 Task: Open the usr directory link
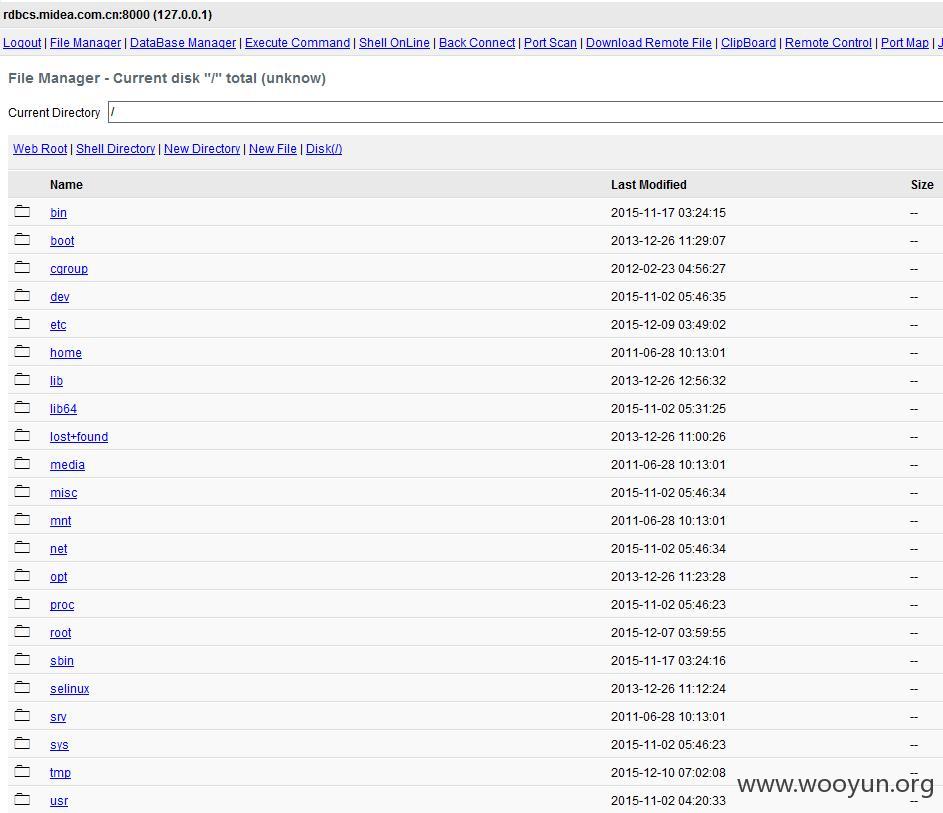click(59, 801)
